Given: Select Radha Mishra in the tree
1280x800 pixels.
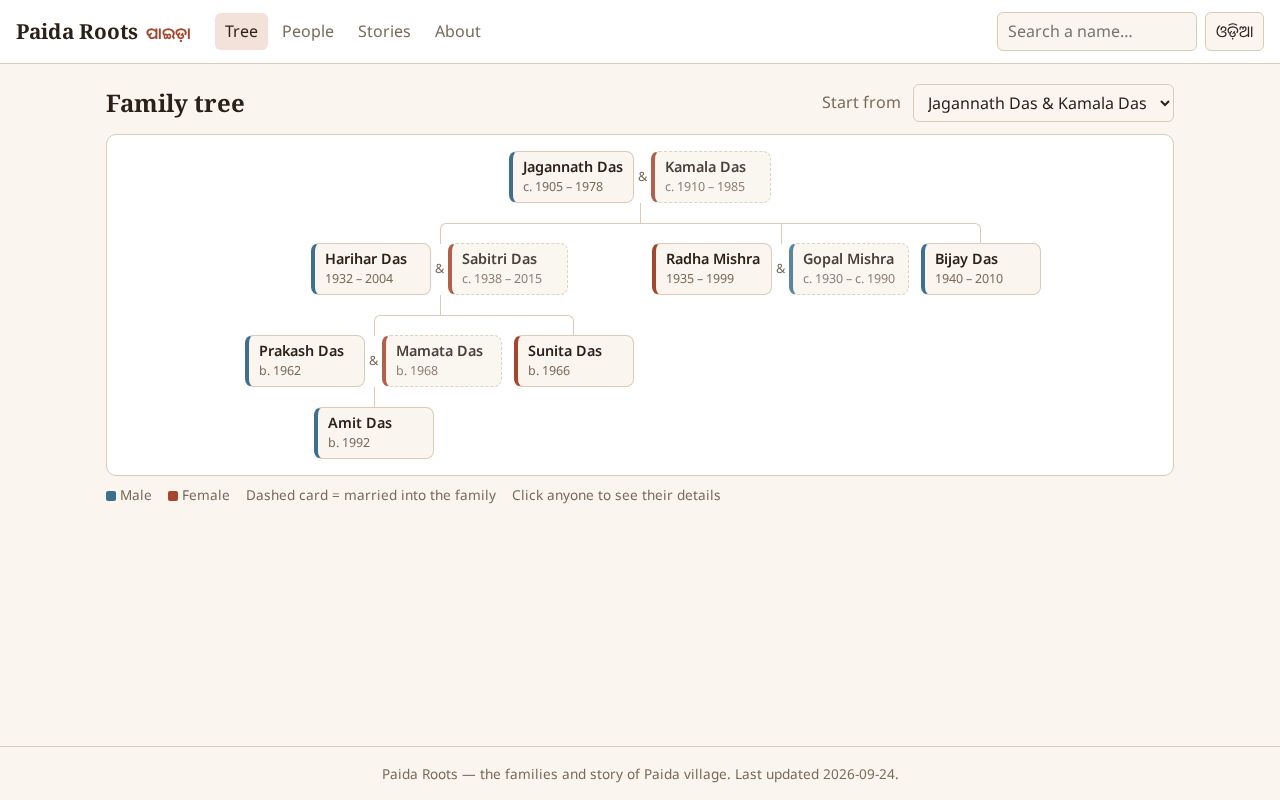Looking at the screenshot, I should pyautogui.click(x=712, y=269).
